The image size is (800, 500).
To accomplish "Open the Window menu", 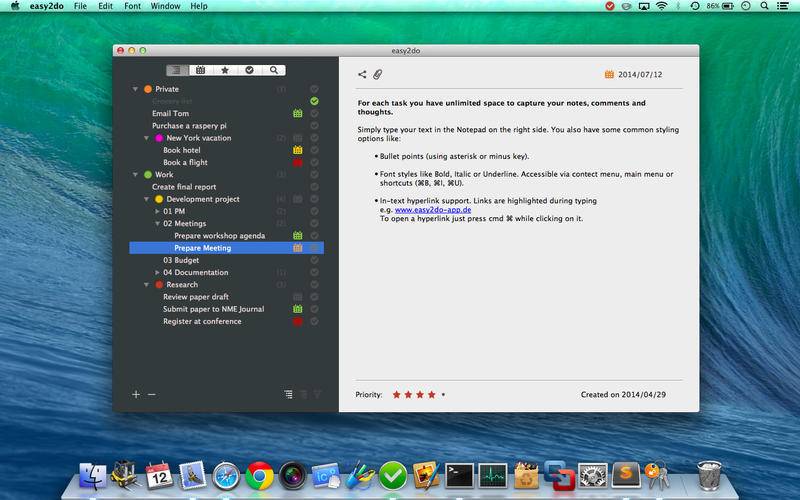I will click(x=165, y=6).
